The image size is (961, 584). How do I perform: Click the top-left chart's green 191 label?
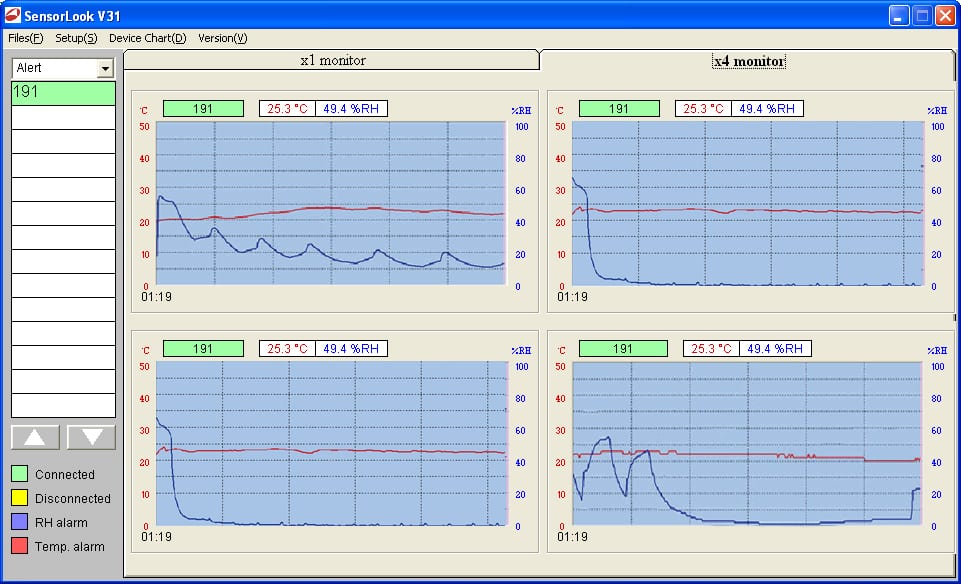pyautogui.click(x=203, y=108)
